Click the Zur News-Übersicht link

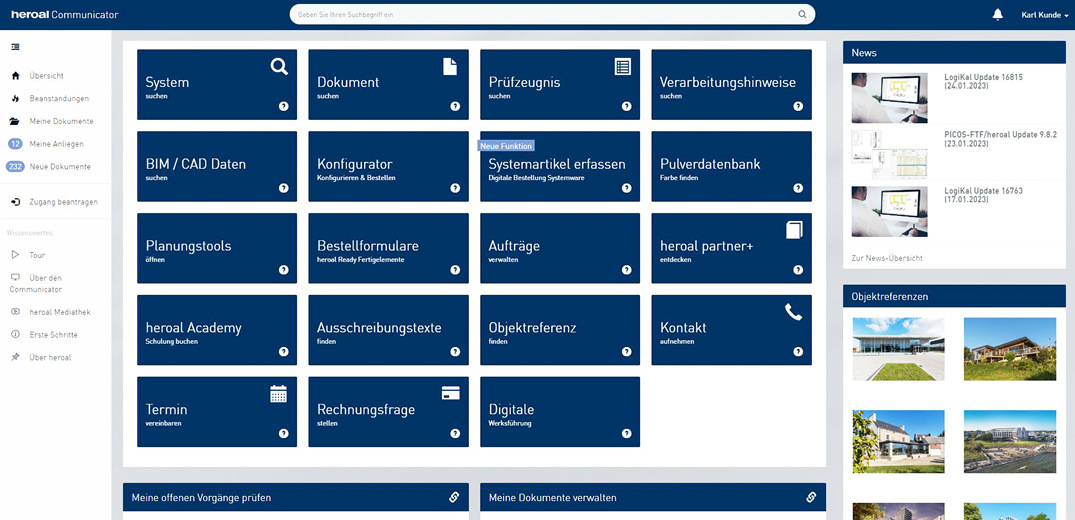point(886,258)
